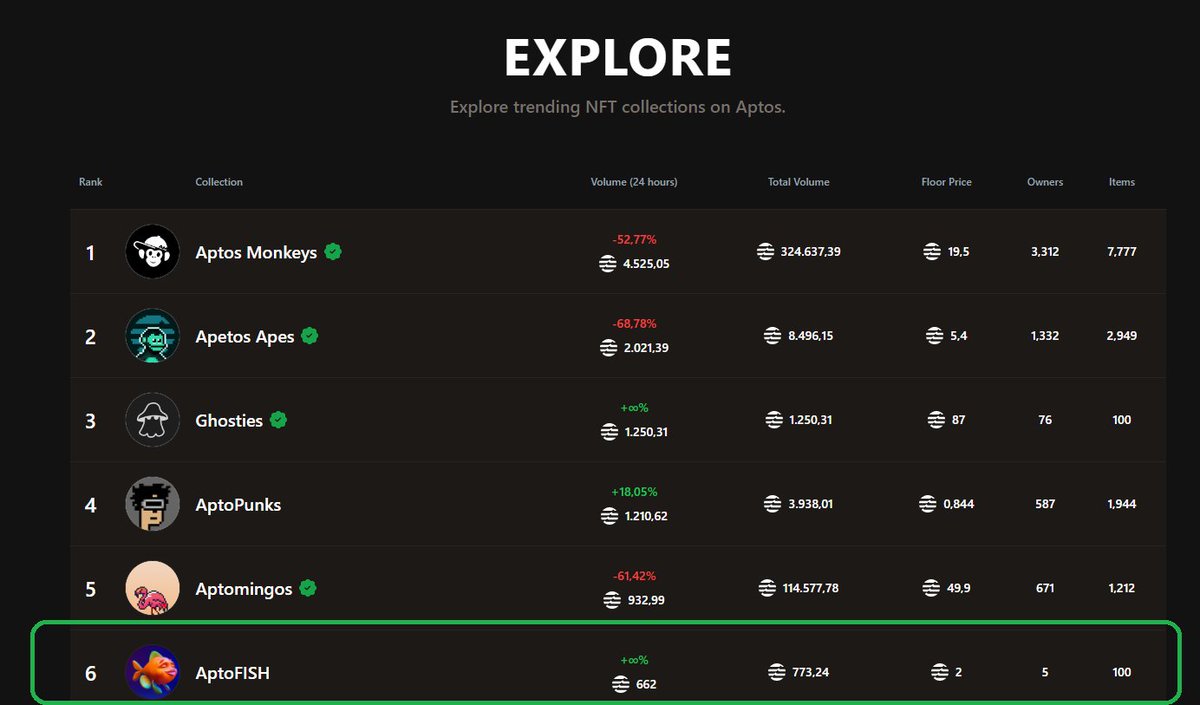Open the Apetos Apes collection name
The image size is (1200, 705).
pyautogui.click(x=245, y=336)
